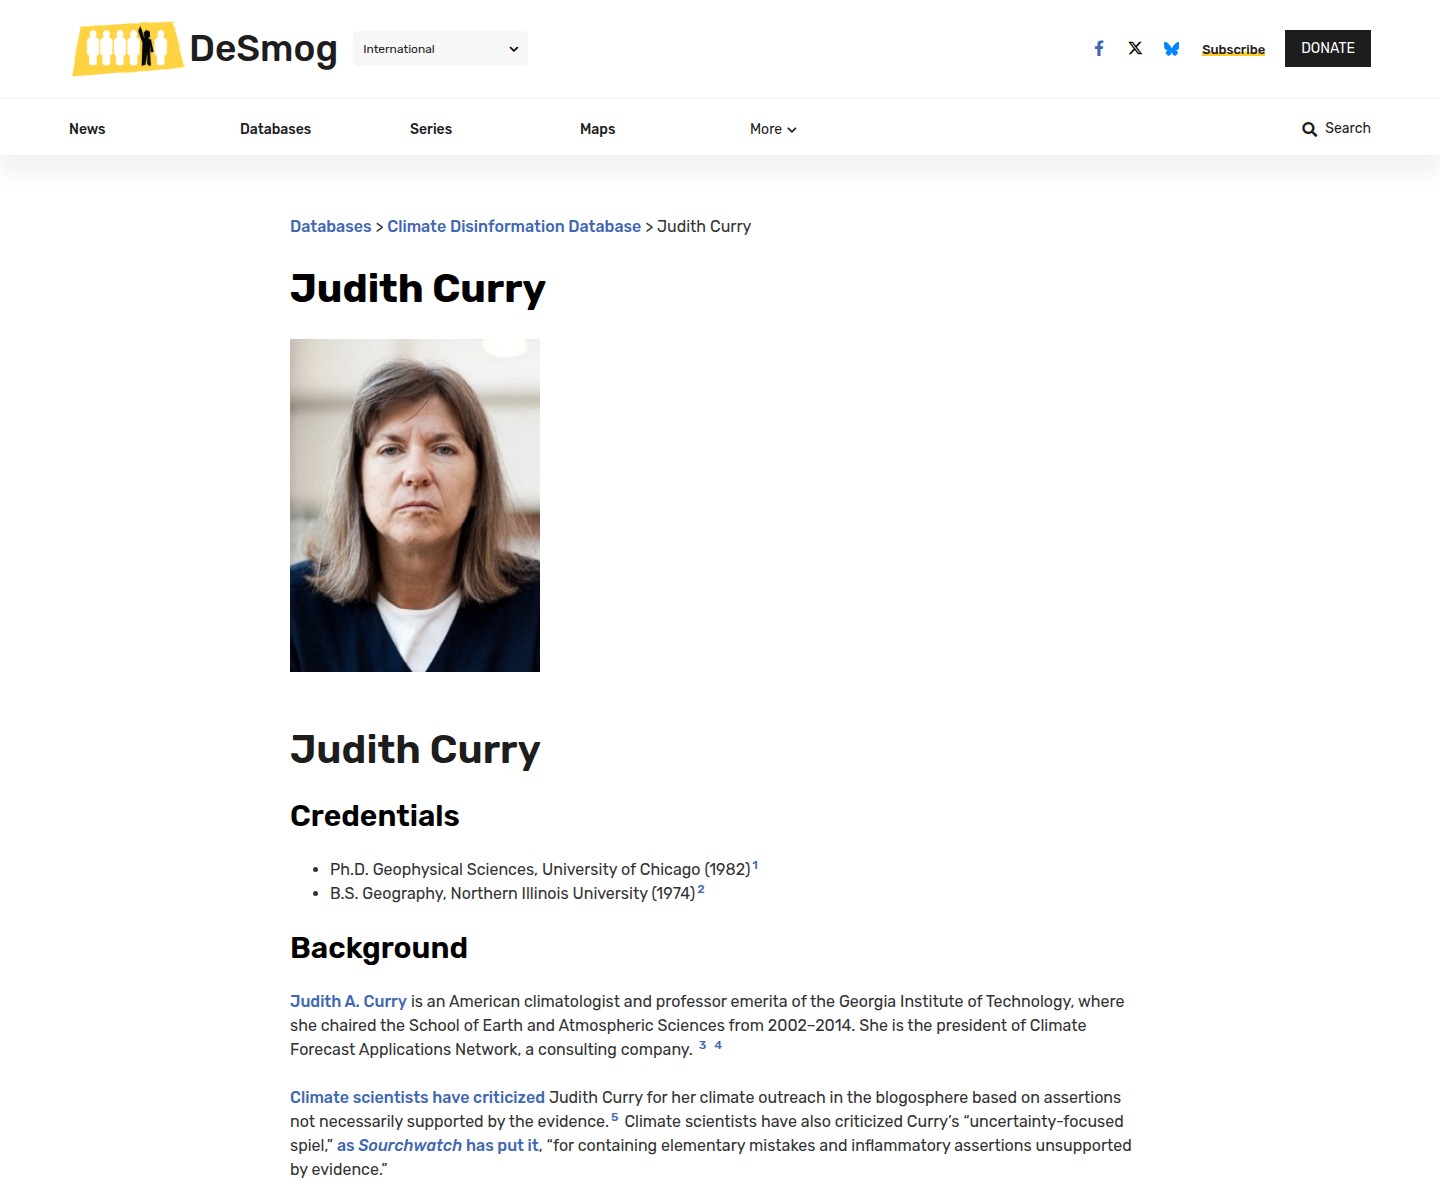Click footnote 4 in Background paragraph
1440x1200 pixels.
point(718,1045)
